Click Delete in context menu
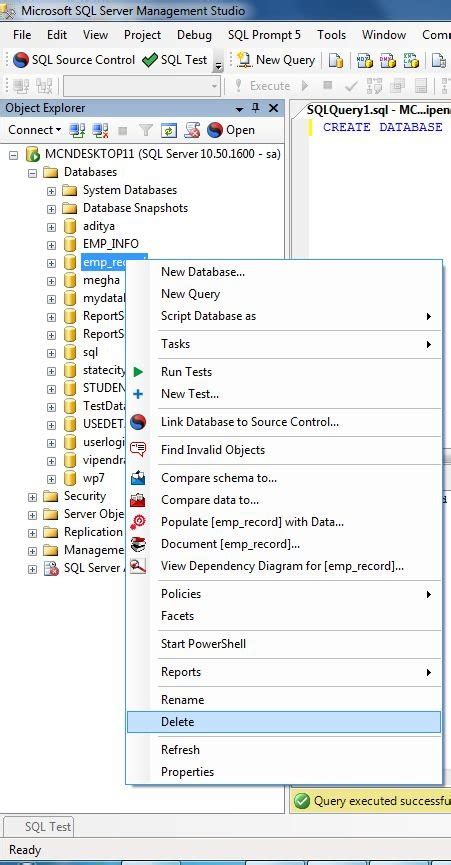Image resolution: width=451 pixels, height=865 pixels. pyautogui.click(x=284, y=722)
